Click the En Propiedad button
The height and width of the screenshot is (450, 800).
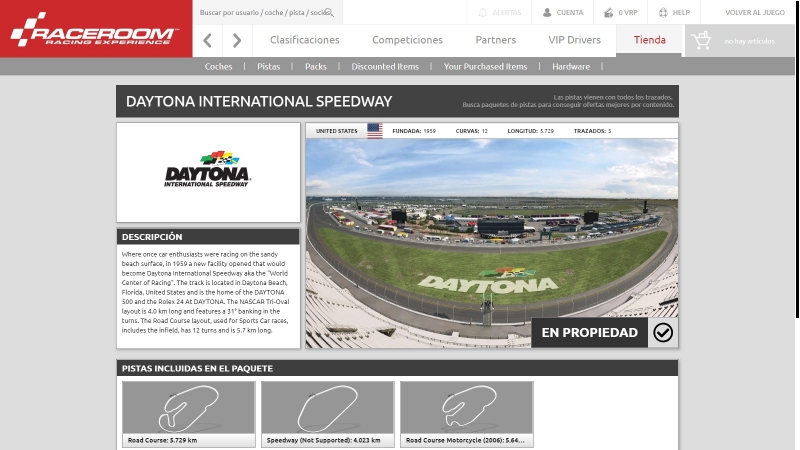point(590,333)
